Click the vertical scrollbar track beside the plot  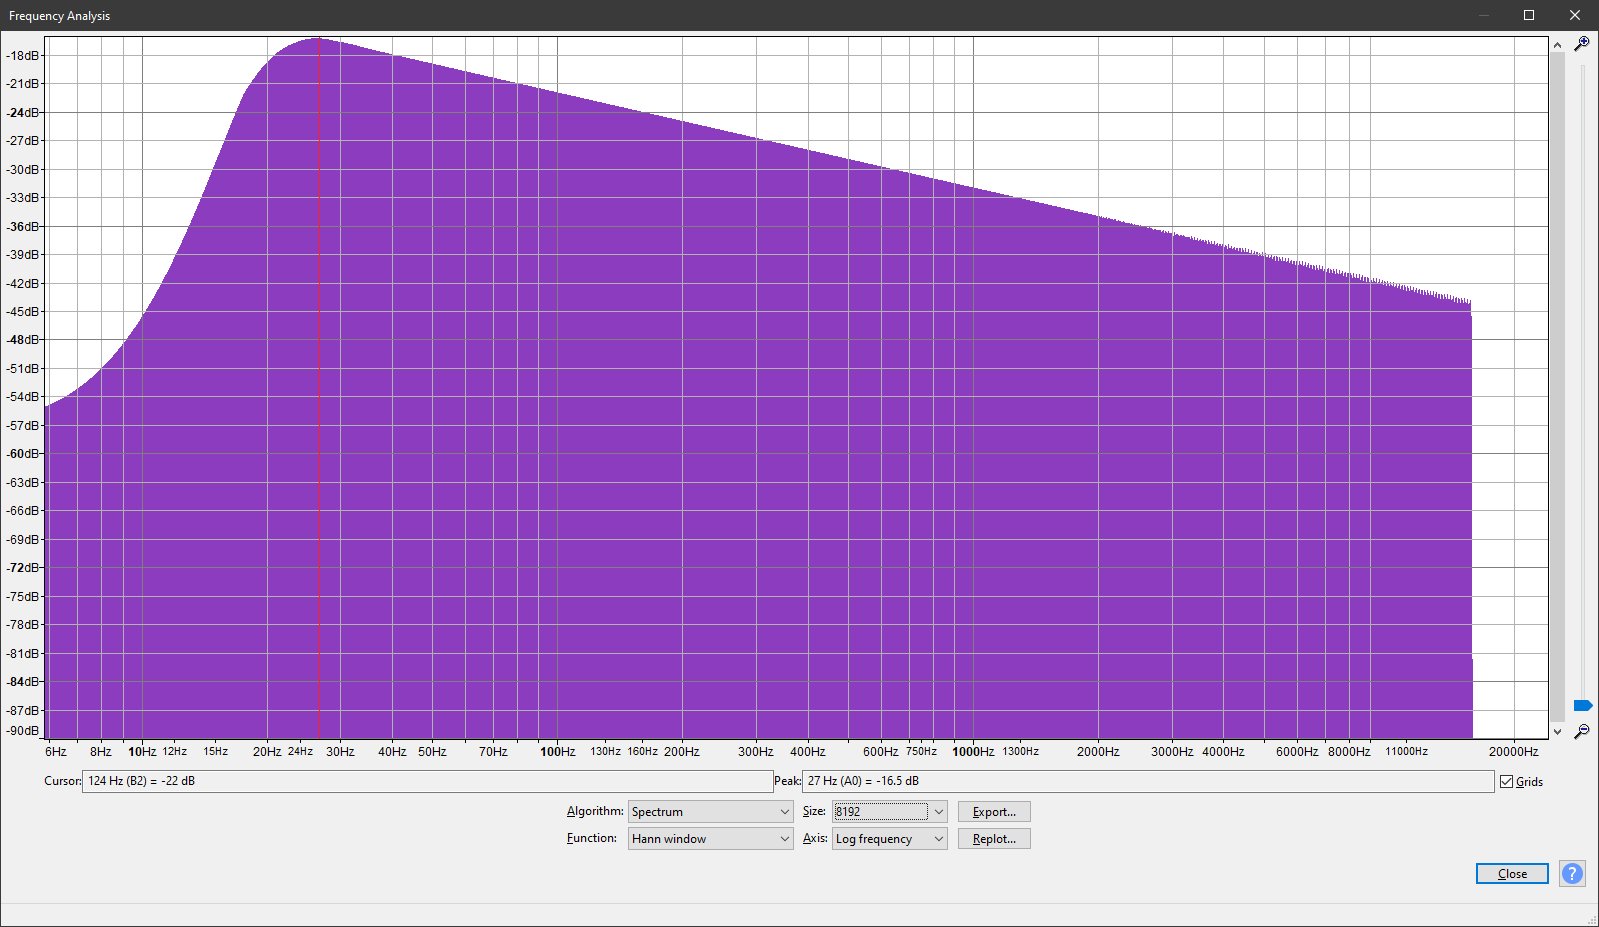click(x=1557, y=380)
